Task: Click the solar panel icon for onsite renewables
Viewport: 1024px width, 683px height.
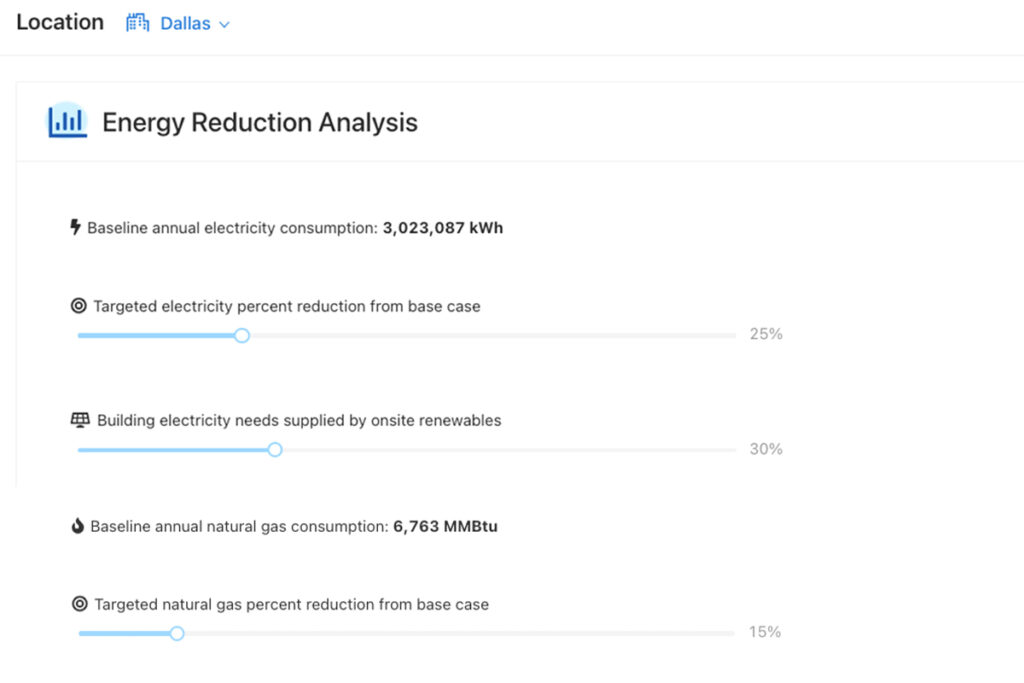Action: (x=80, y=420)
